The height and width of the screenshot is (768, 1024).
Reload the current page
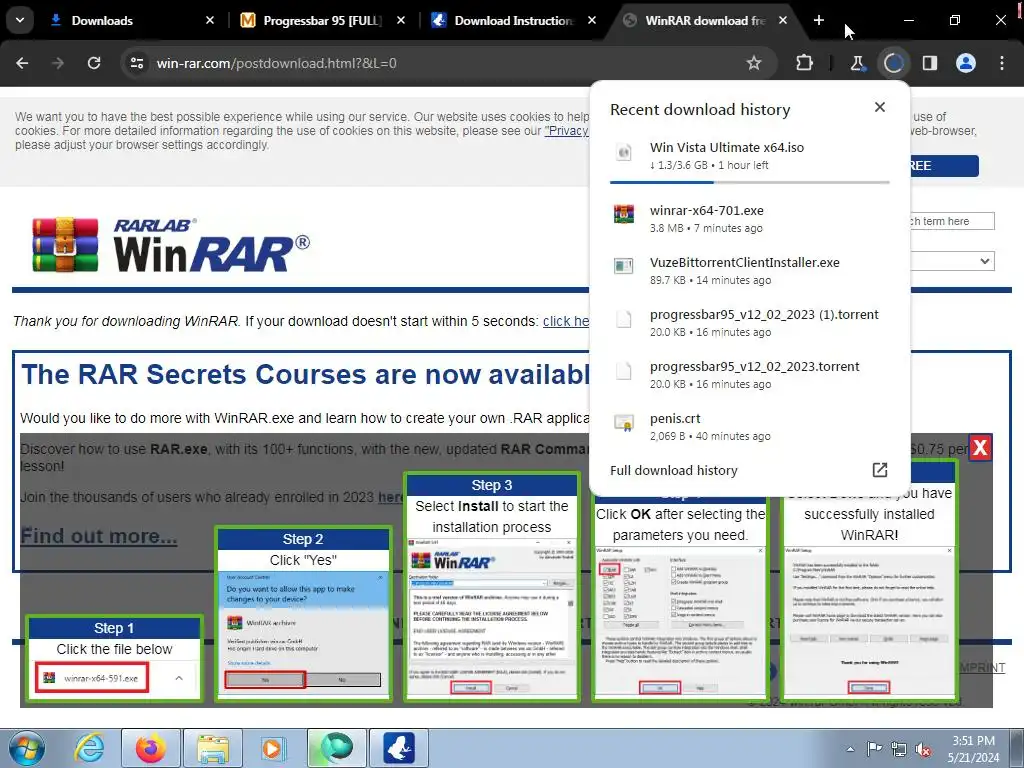point(94,63)
